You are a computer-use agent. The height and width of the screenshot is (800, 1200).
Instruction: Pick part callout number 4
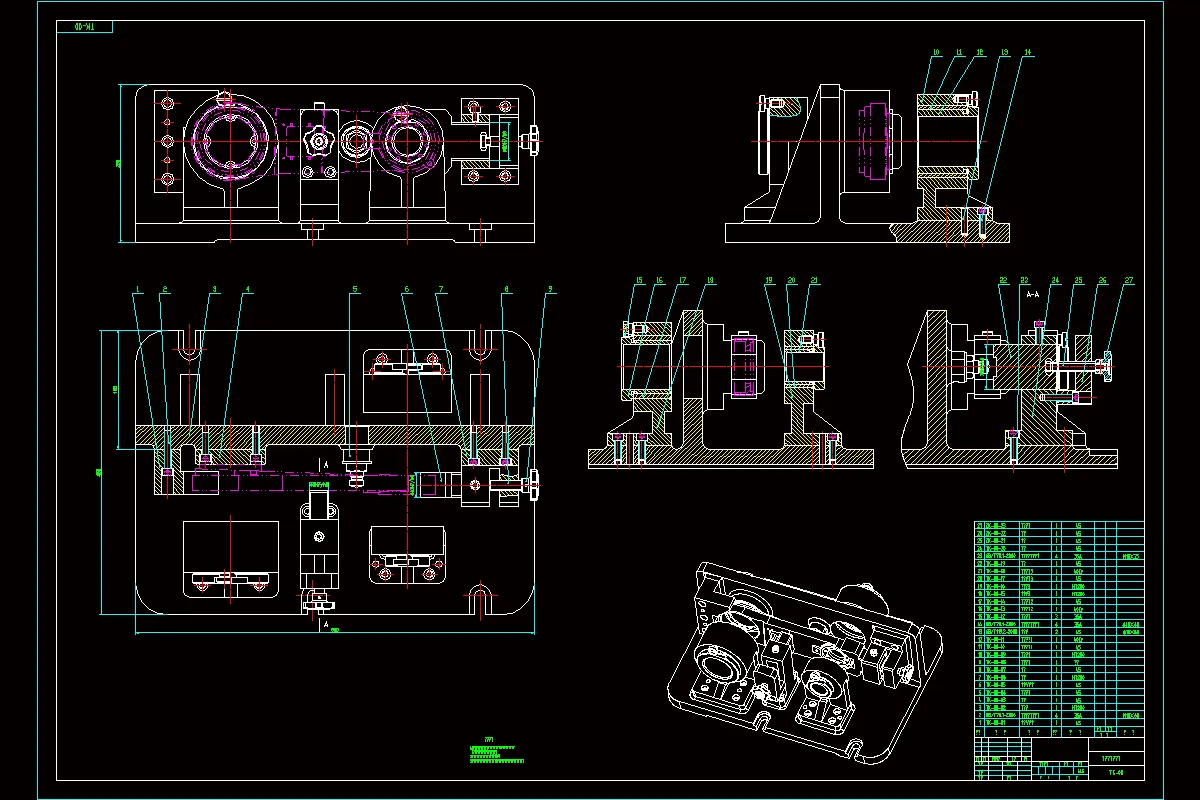click(x=248, y=290)
